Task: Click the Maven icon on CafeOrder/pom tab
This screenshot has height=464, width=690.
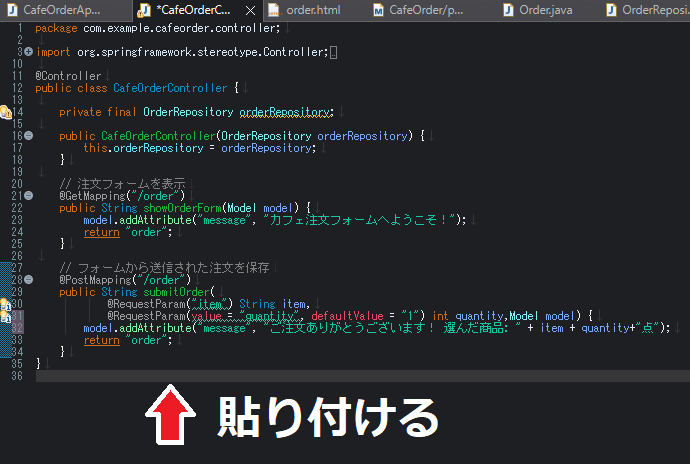Action: pos(379,10)
